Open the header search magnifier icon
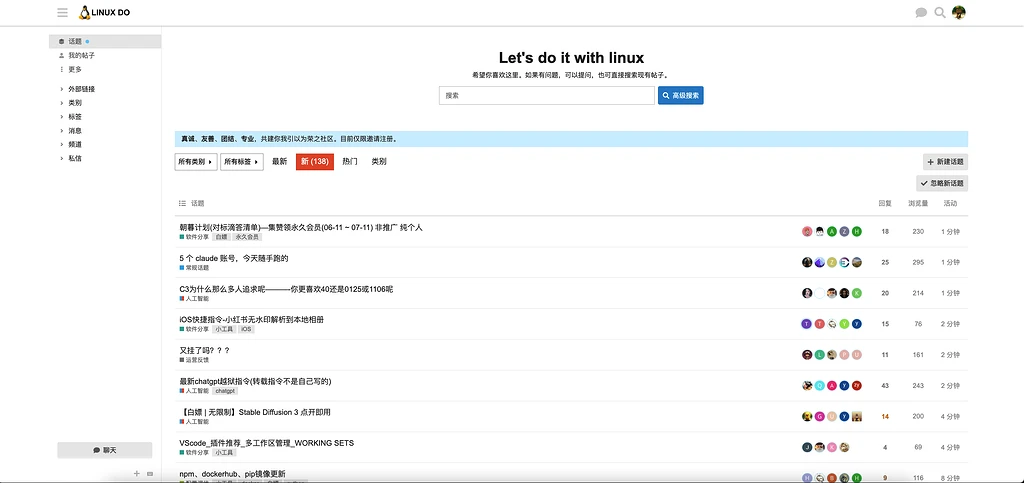This screenshot has height=483, width=1024. tap(940, 12)
